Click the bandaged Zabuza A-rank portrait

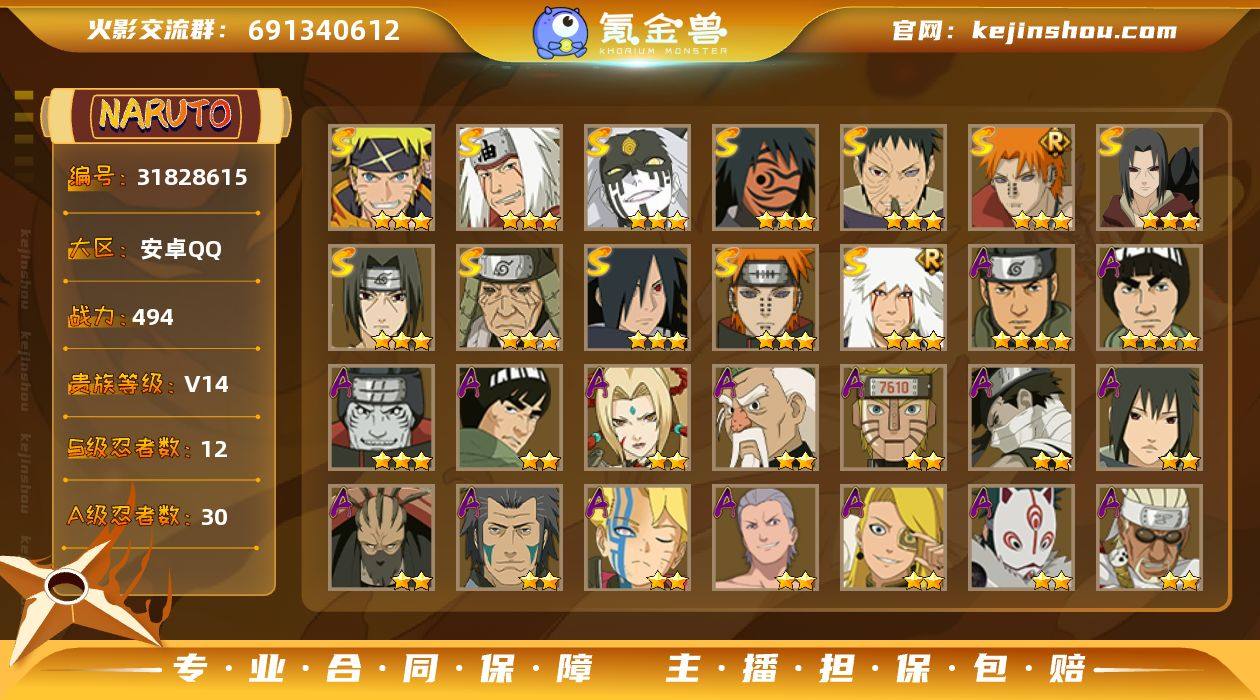[1022, 418]
